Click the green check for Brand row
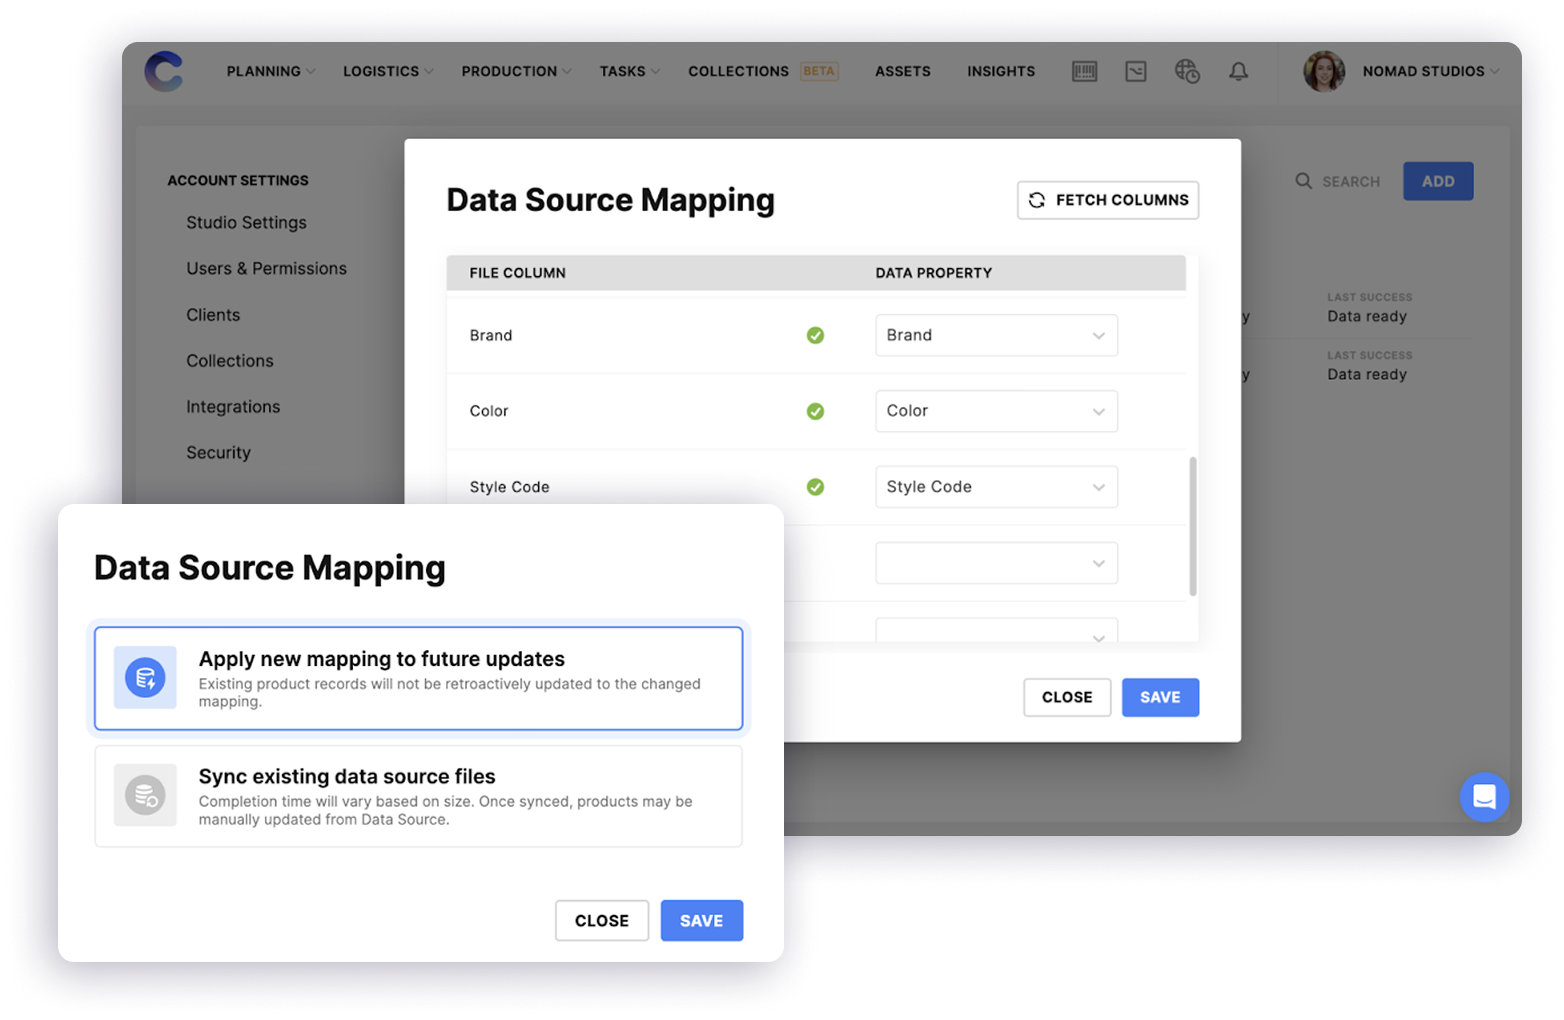This screenshot has width=1564, height=1020. point(816,335)
